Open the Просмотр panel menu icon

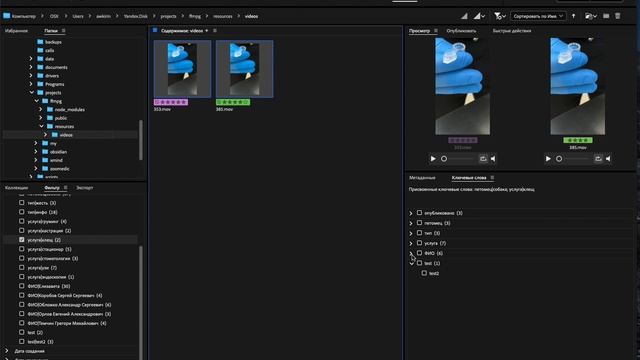click(436, 31)
